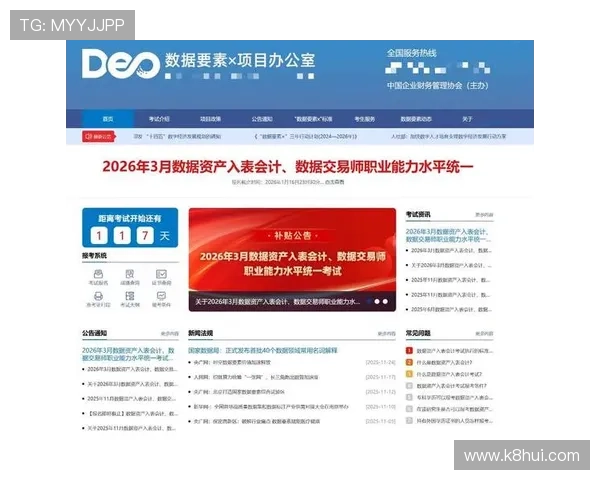The height and width of the screenshot is (480, 600).
Task: Open the blue featured headline under 公告通知 section
Action: click(128, 354)
